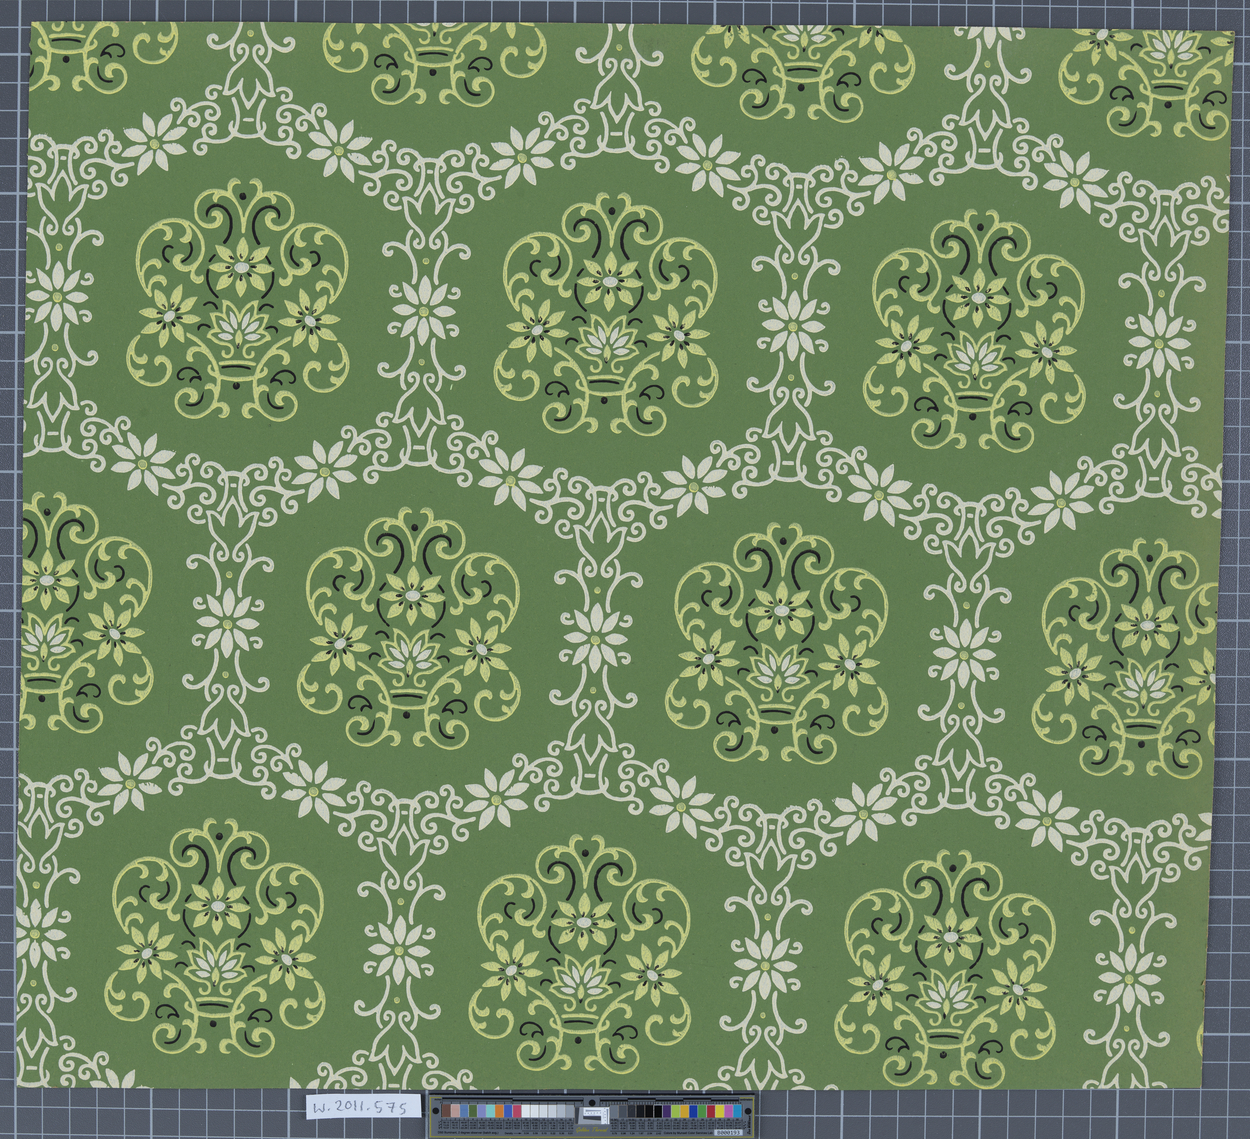Select the purple swatch on the calibration strip
The height and width of the screenshot is (1139, 1250).
tap(667, 1111)
